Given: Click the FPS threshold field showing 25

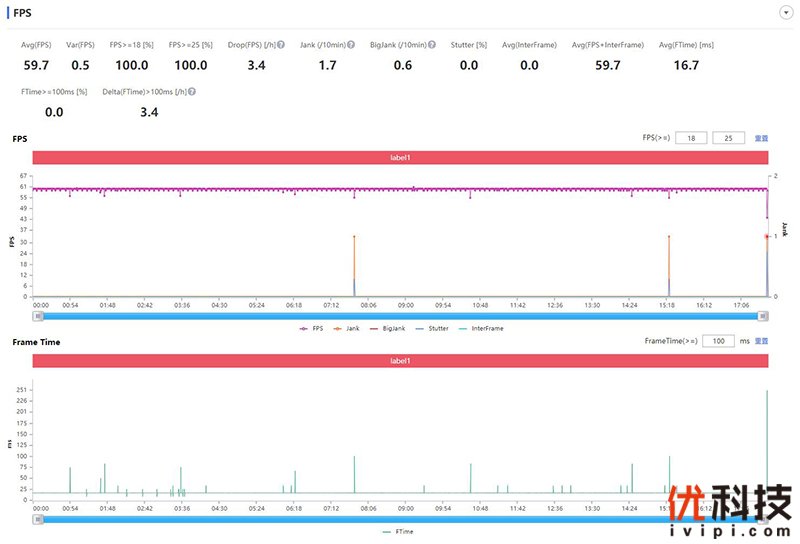Looking at the screenshot, I should coord(728,138).
